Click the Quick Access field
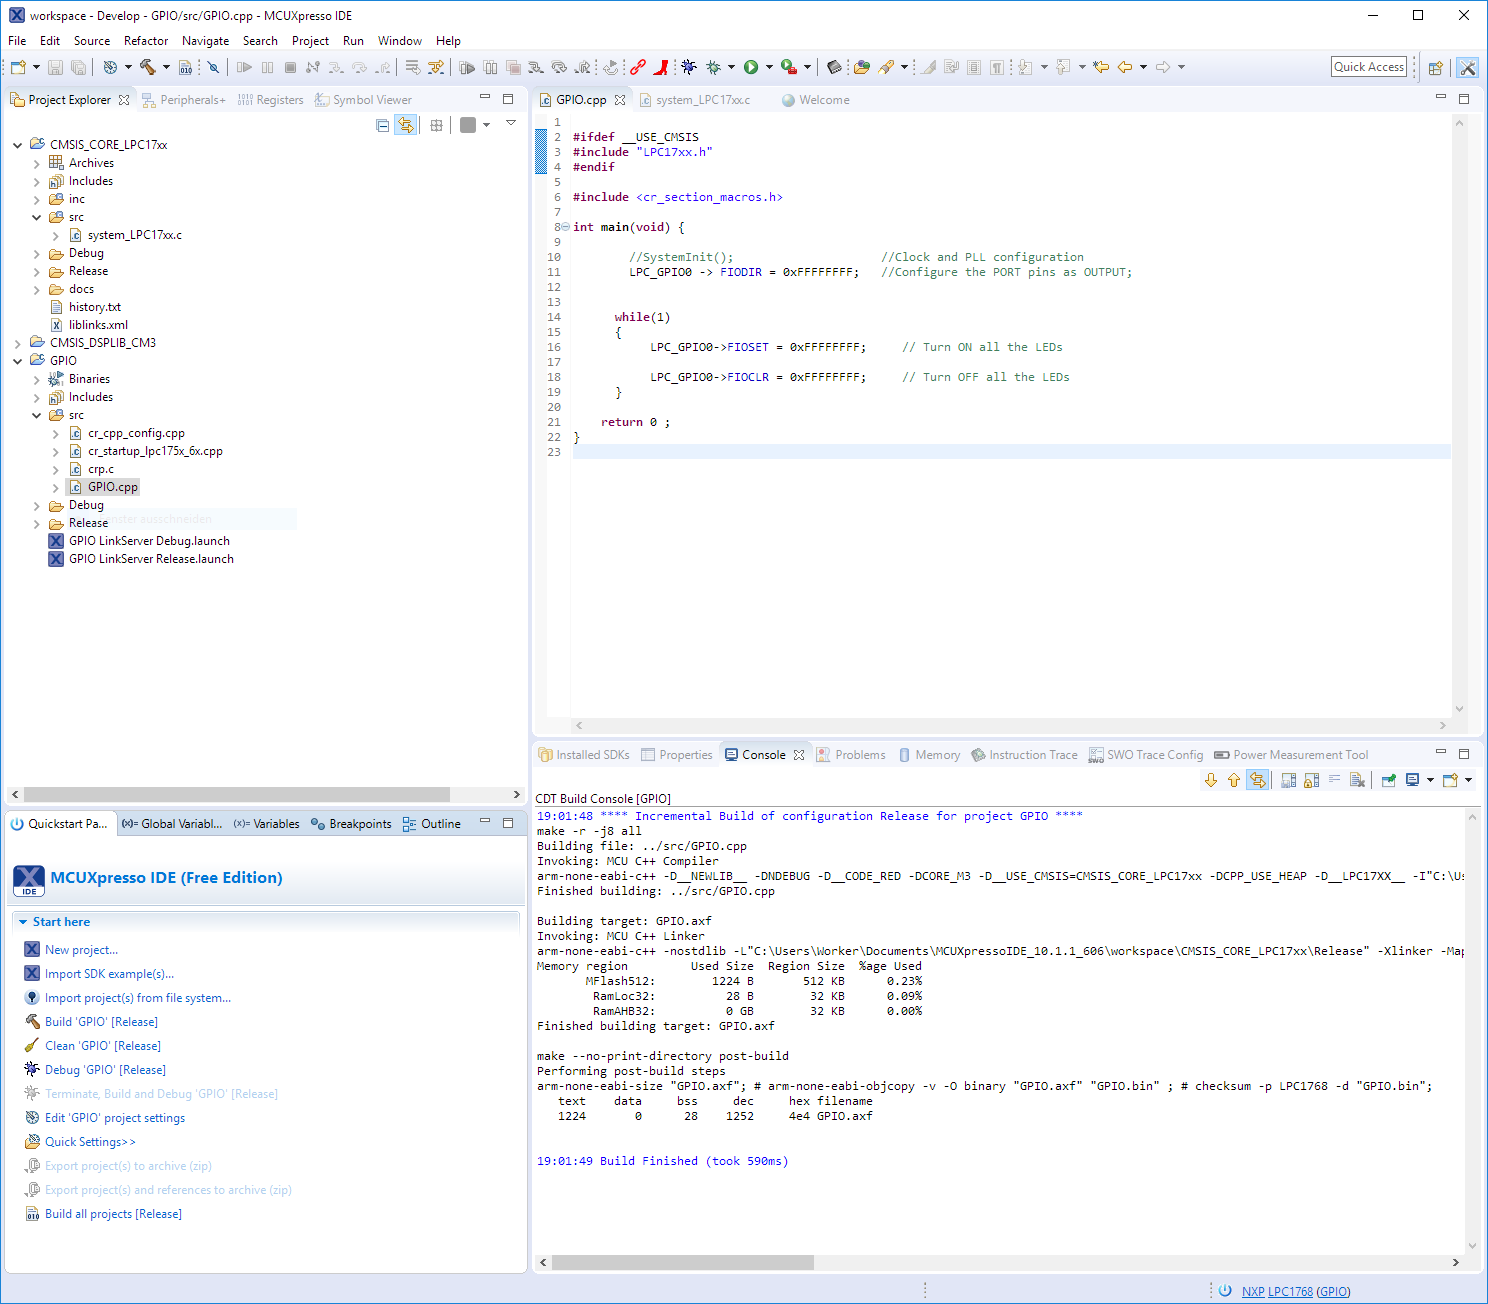Screen dimensions: 1488x1304 (1369, 67)
